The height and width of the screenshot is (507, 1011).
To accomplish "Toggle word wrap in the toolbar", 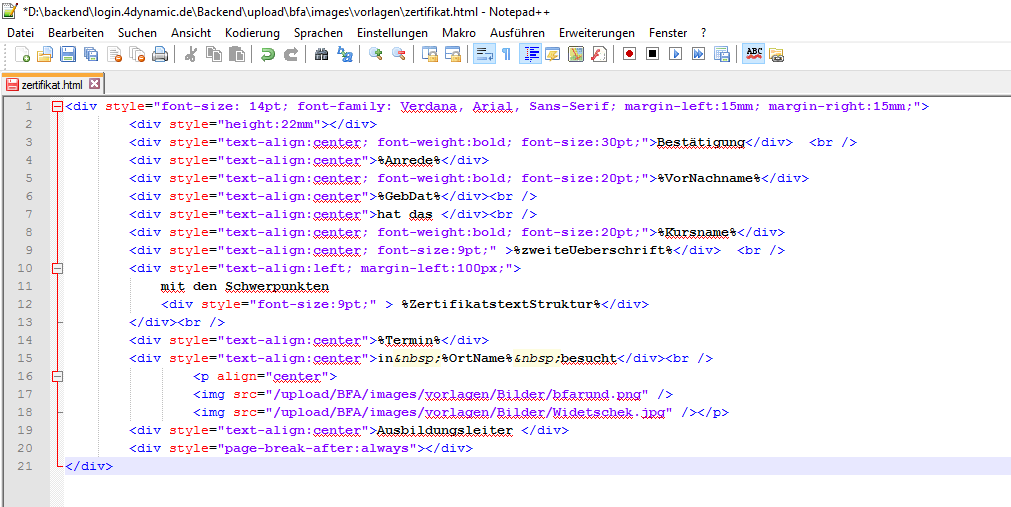I will (484, 54).
